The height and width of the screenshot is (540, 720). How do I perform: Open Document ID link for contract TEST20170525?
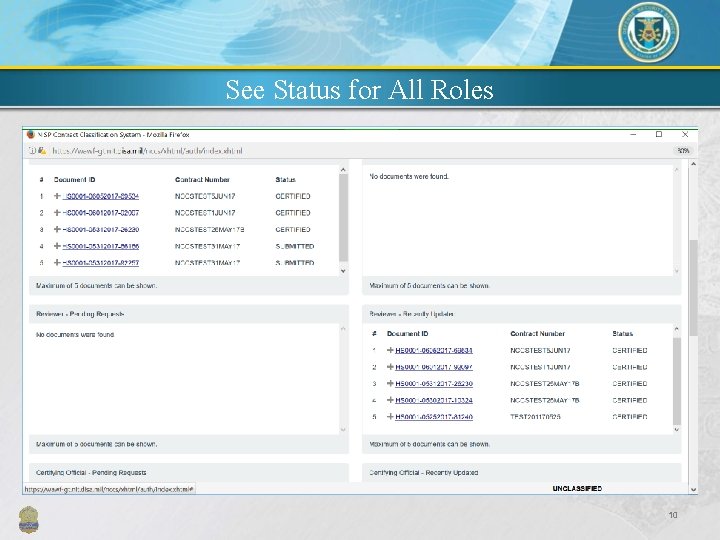click(x=434, y=416)
